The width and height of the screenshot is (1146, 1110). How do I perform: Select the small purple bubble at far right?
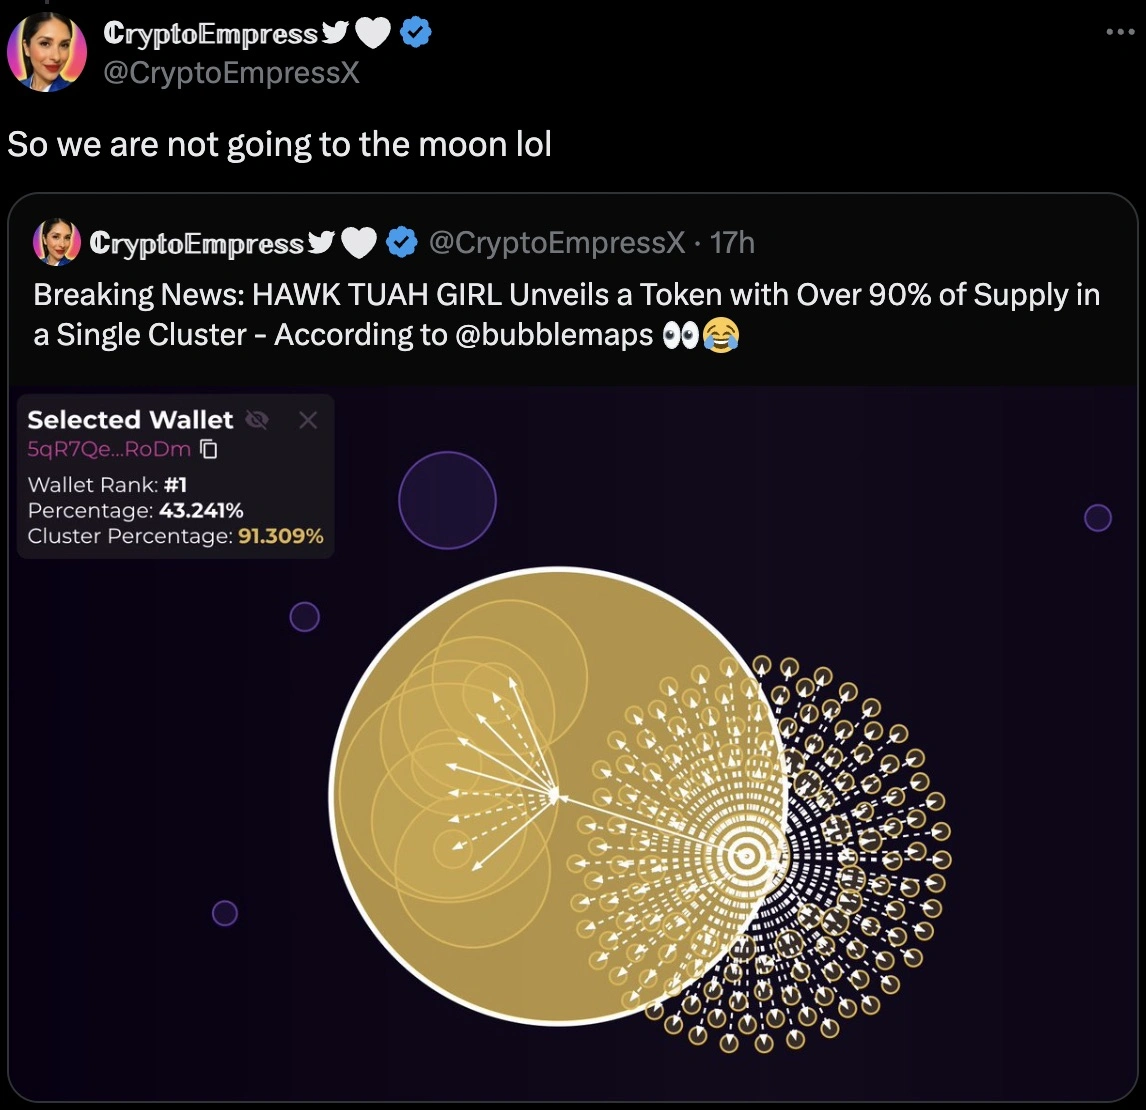coord(1098,517)
